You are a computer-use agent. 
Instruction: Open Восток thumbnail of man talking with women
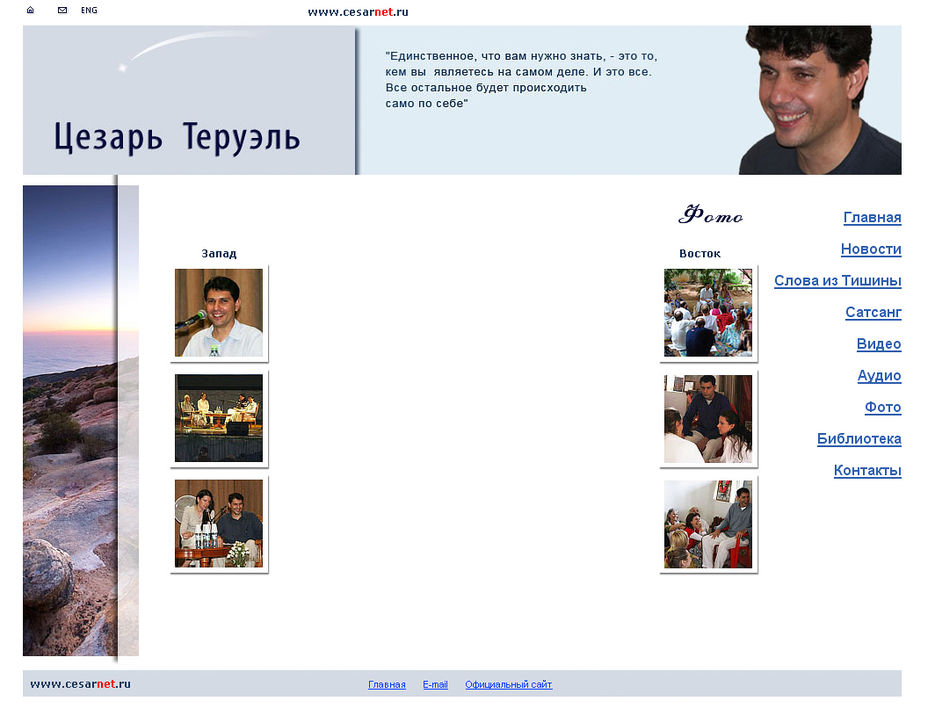coord(708,418)
